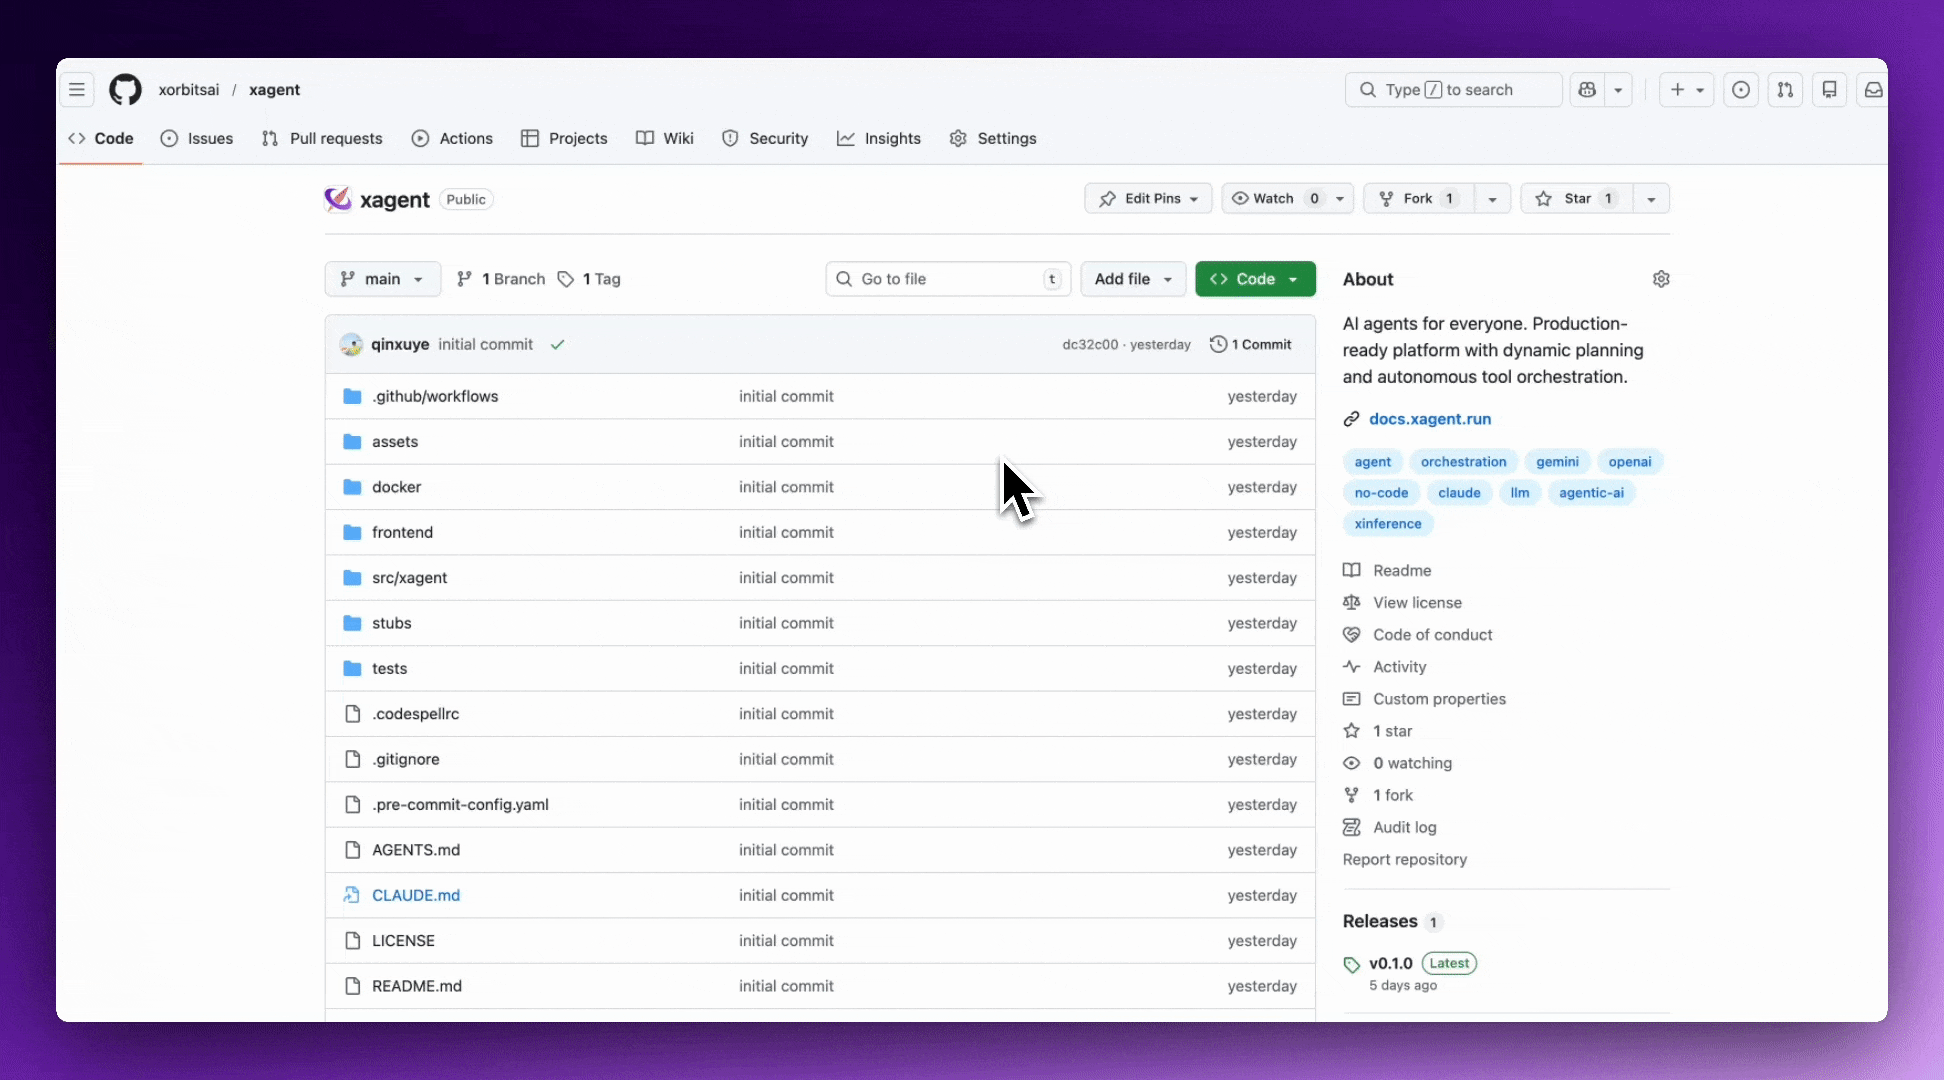Open the repository Settings tab

point(993,139)
